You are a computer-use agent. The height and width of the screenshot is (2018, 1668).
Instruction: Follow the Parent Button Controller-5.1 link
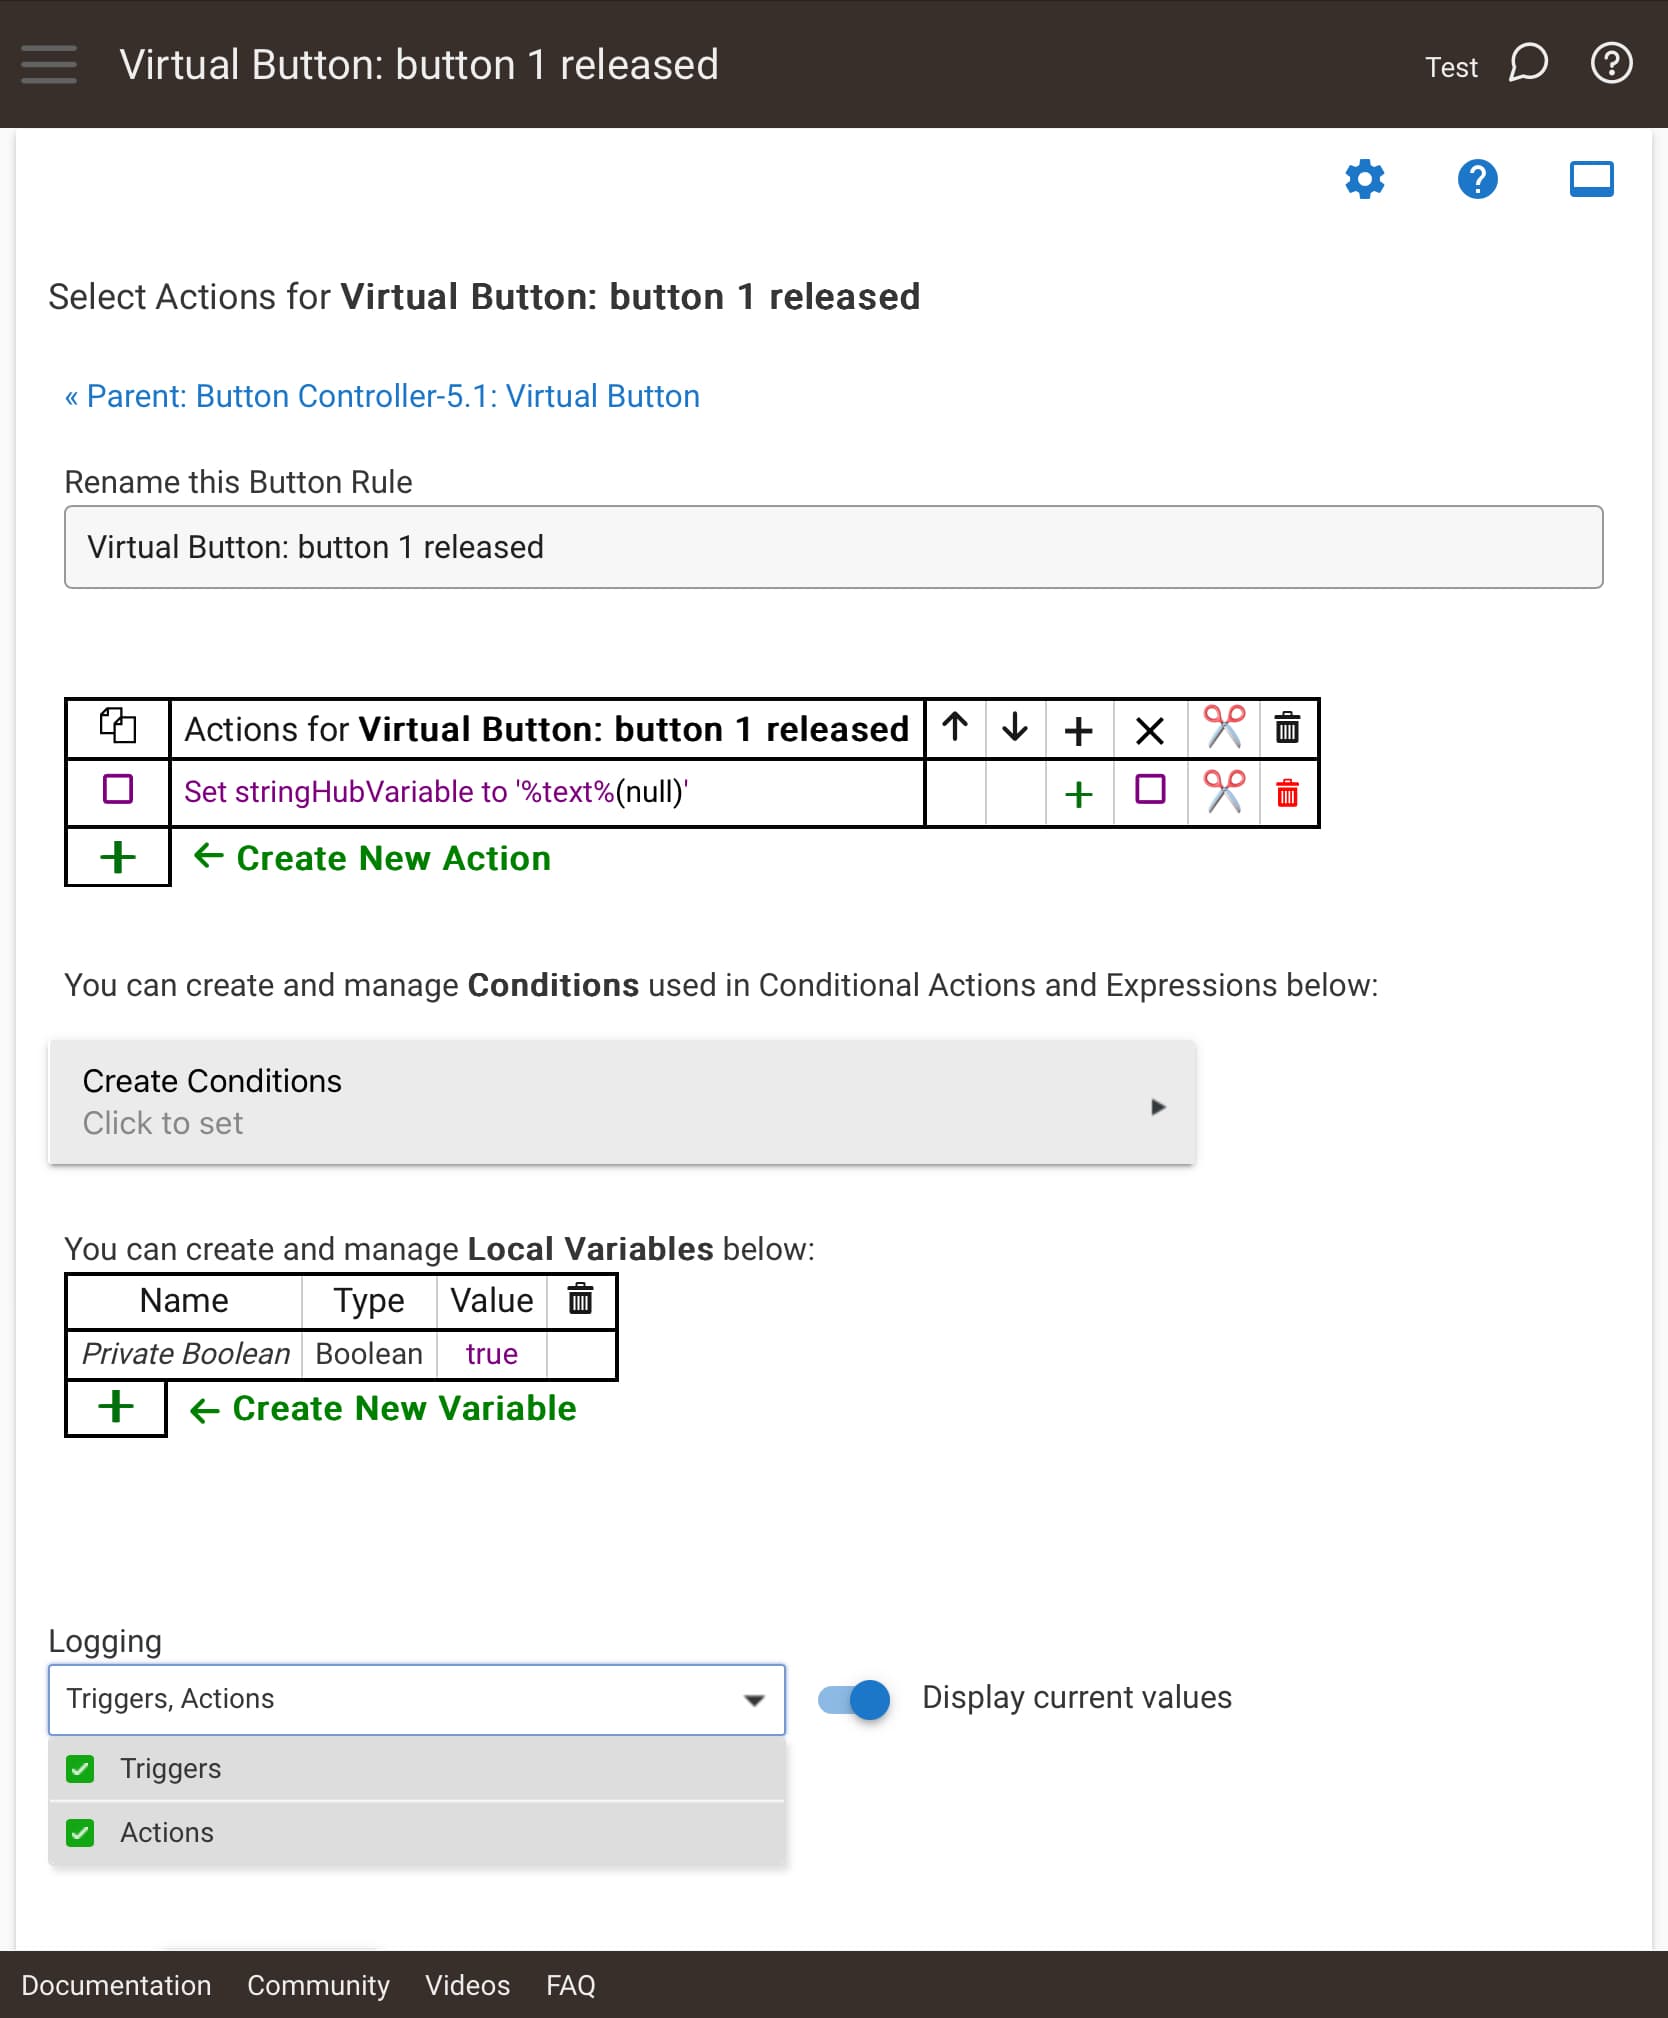382,396
